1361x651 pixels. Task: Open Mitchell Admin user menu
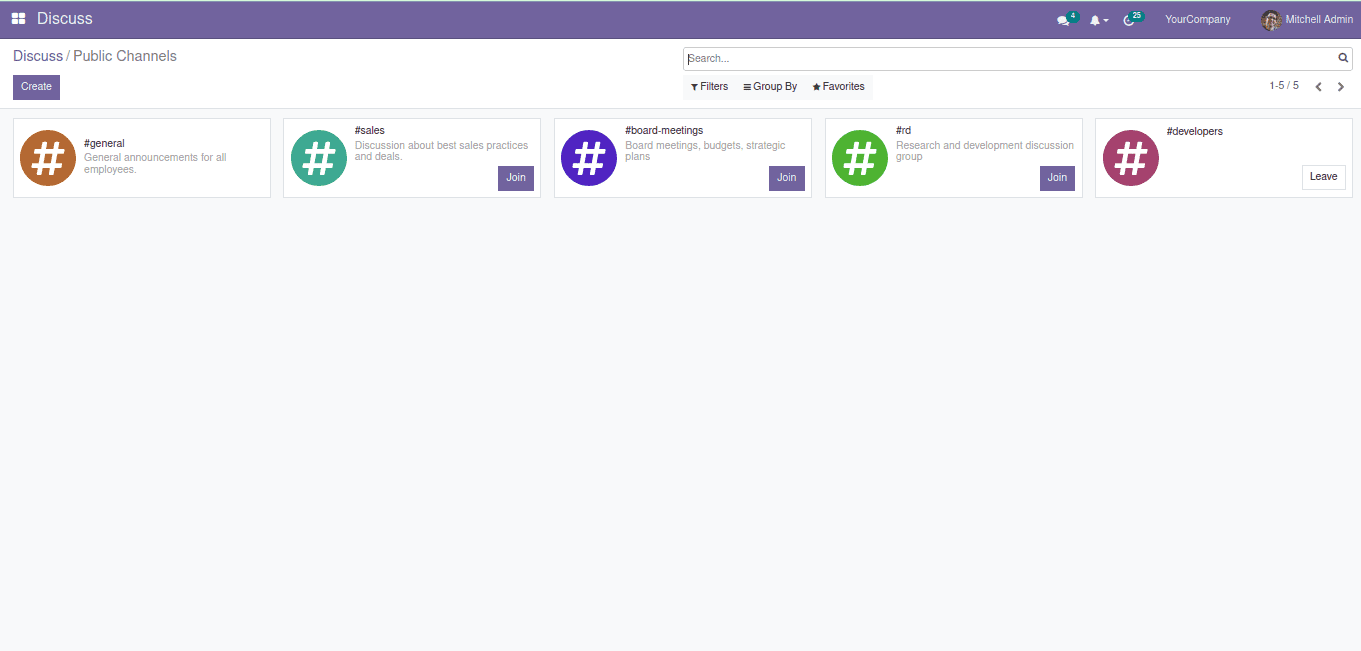(1307, 20)
